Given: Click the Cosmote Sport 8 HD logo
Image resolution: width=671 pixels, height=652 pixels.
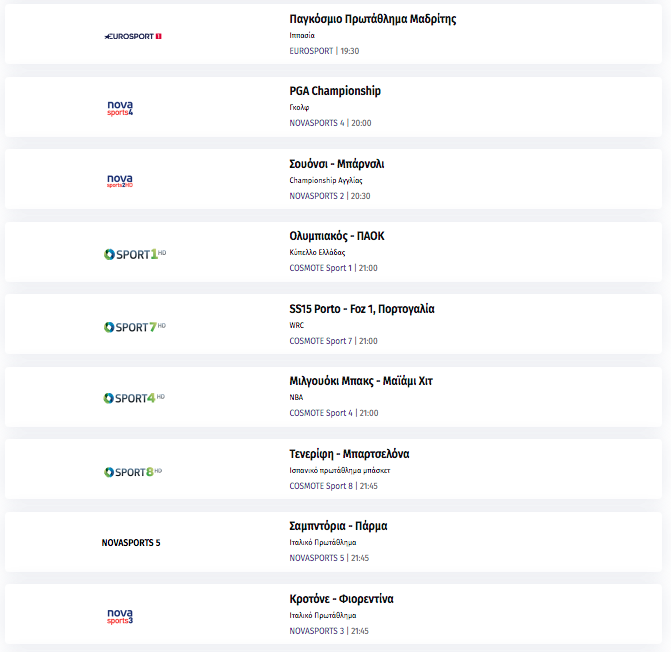Looking at the screenshot, I should point(134,471).
